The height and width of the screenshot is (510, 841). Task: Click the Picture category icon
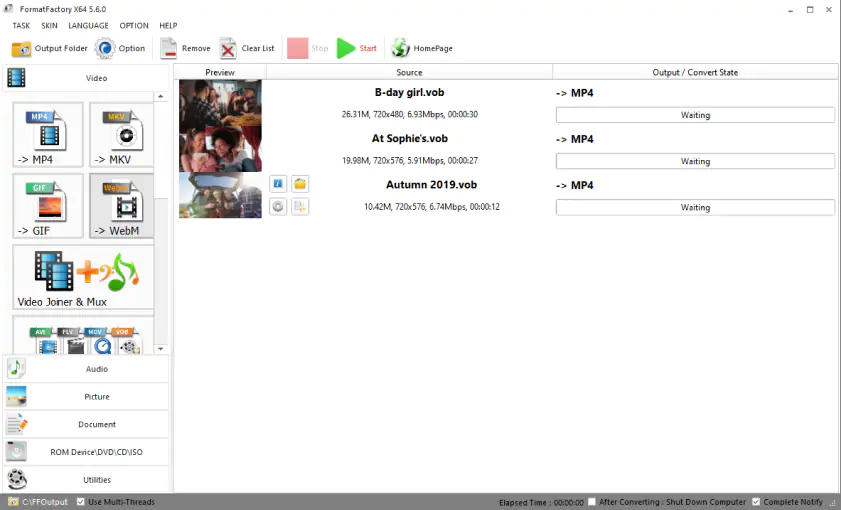click(x=16, y=396)
